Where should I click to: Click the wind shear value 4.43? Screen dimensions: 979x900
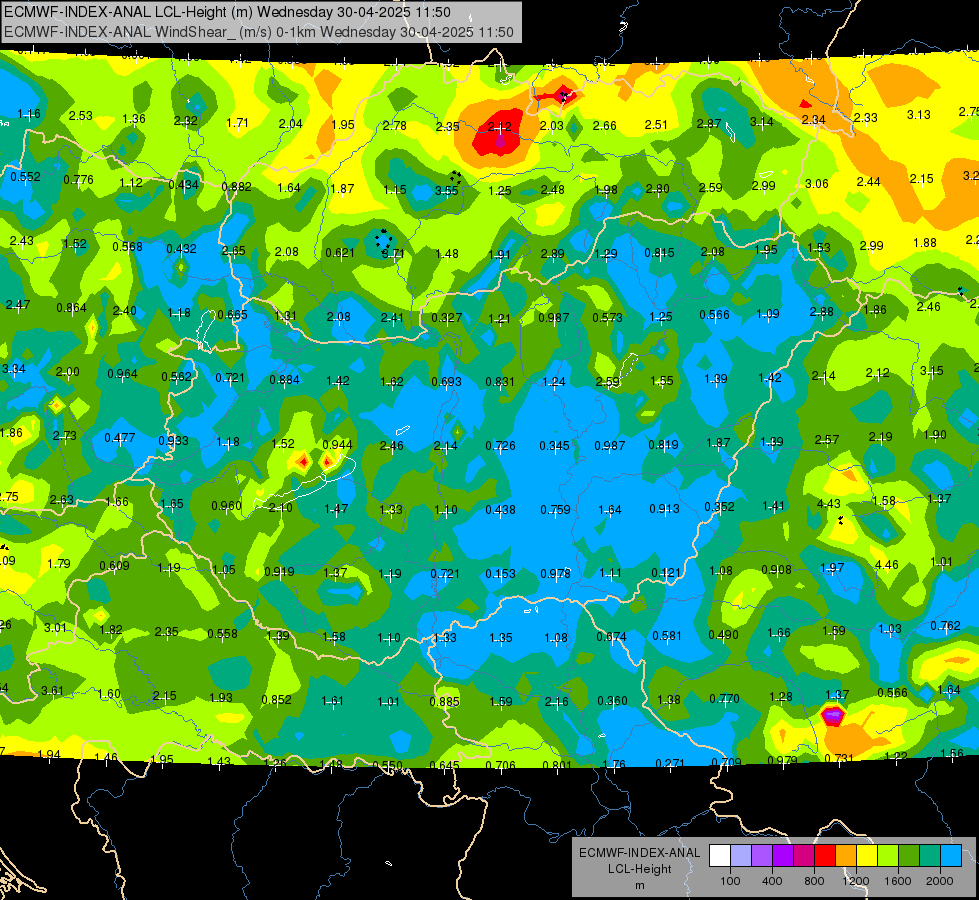tap(829, 503)
